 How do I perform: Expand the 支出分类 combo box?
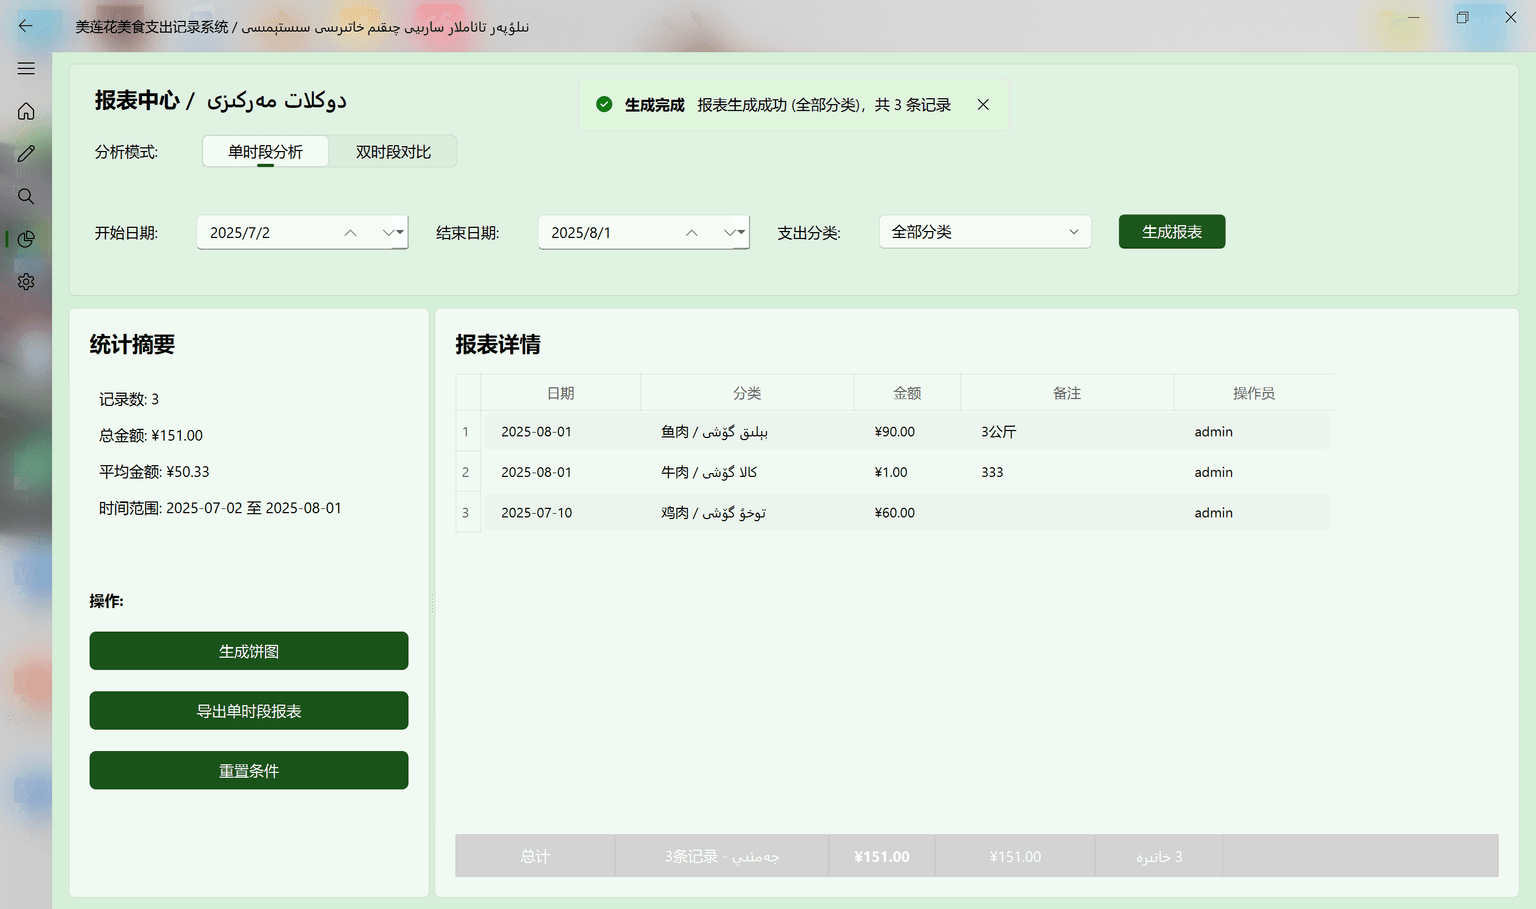pyautogui.click(x=985, y=232)
